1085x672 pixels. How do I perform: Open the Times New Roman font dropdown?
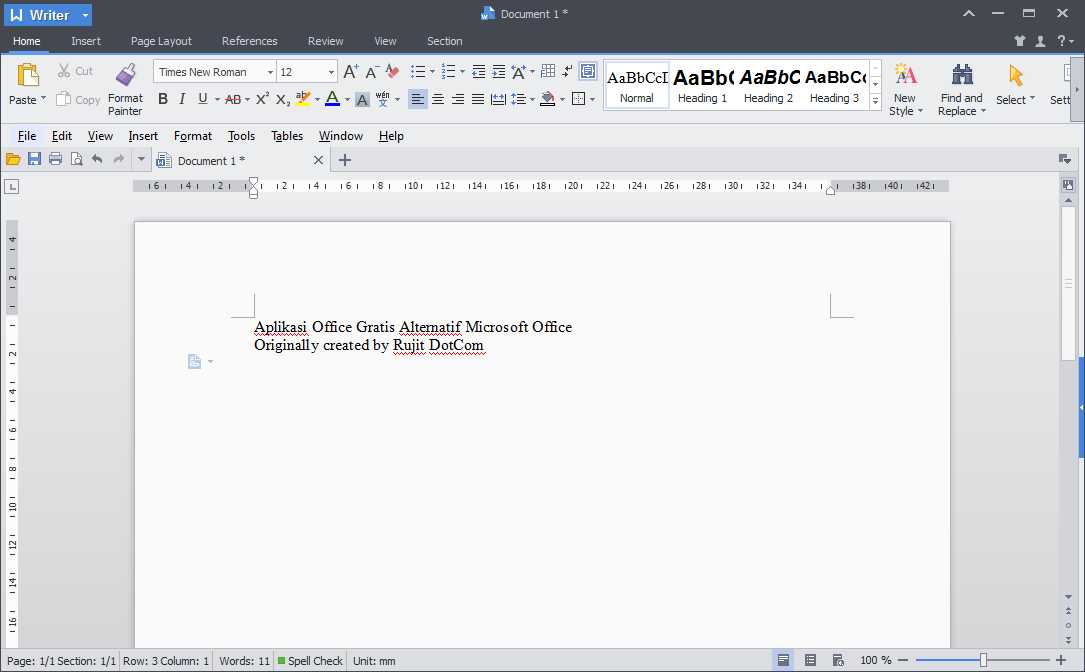click(271, 72)
